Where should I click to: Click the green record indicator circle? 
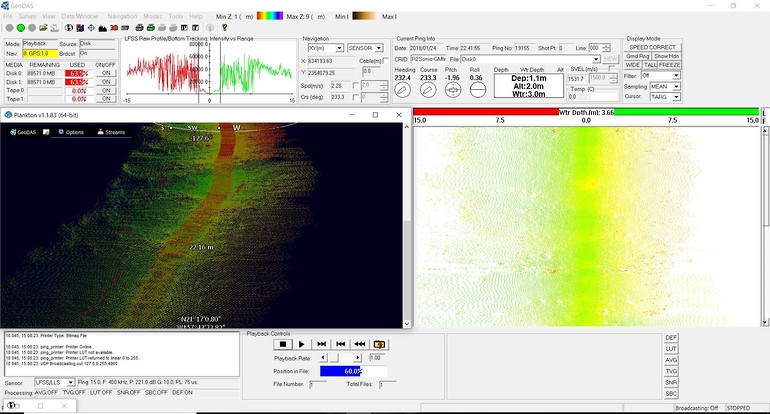21,28
